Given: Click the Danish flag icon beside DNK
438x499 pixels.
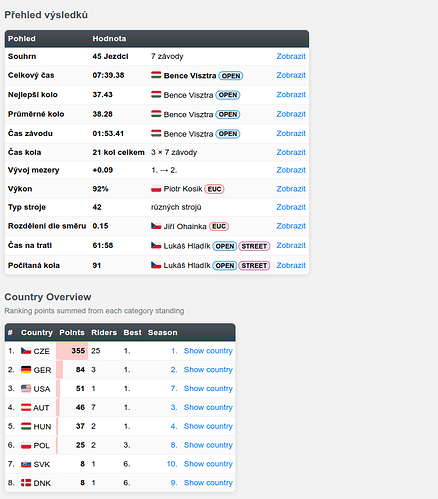Looking at the screenshot, I should [x=26, y=483].
